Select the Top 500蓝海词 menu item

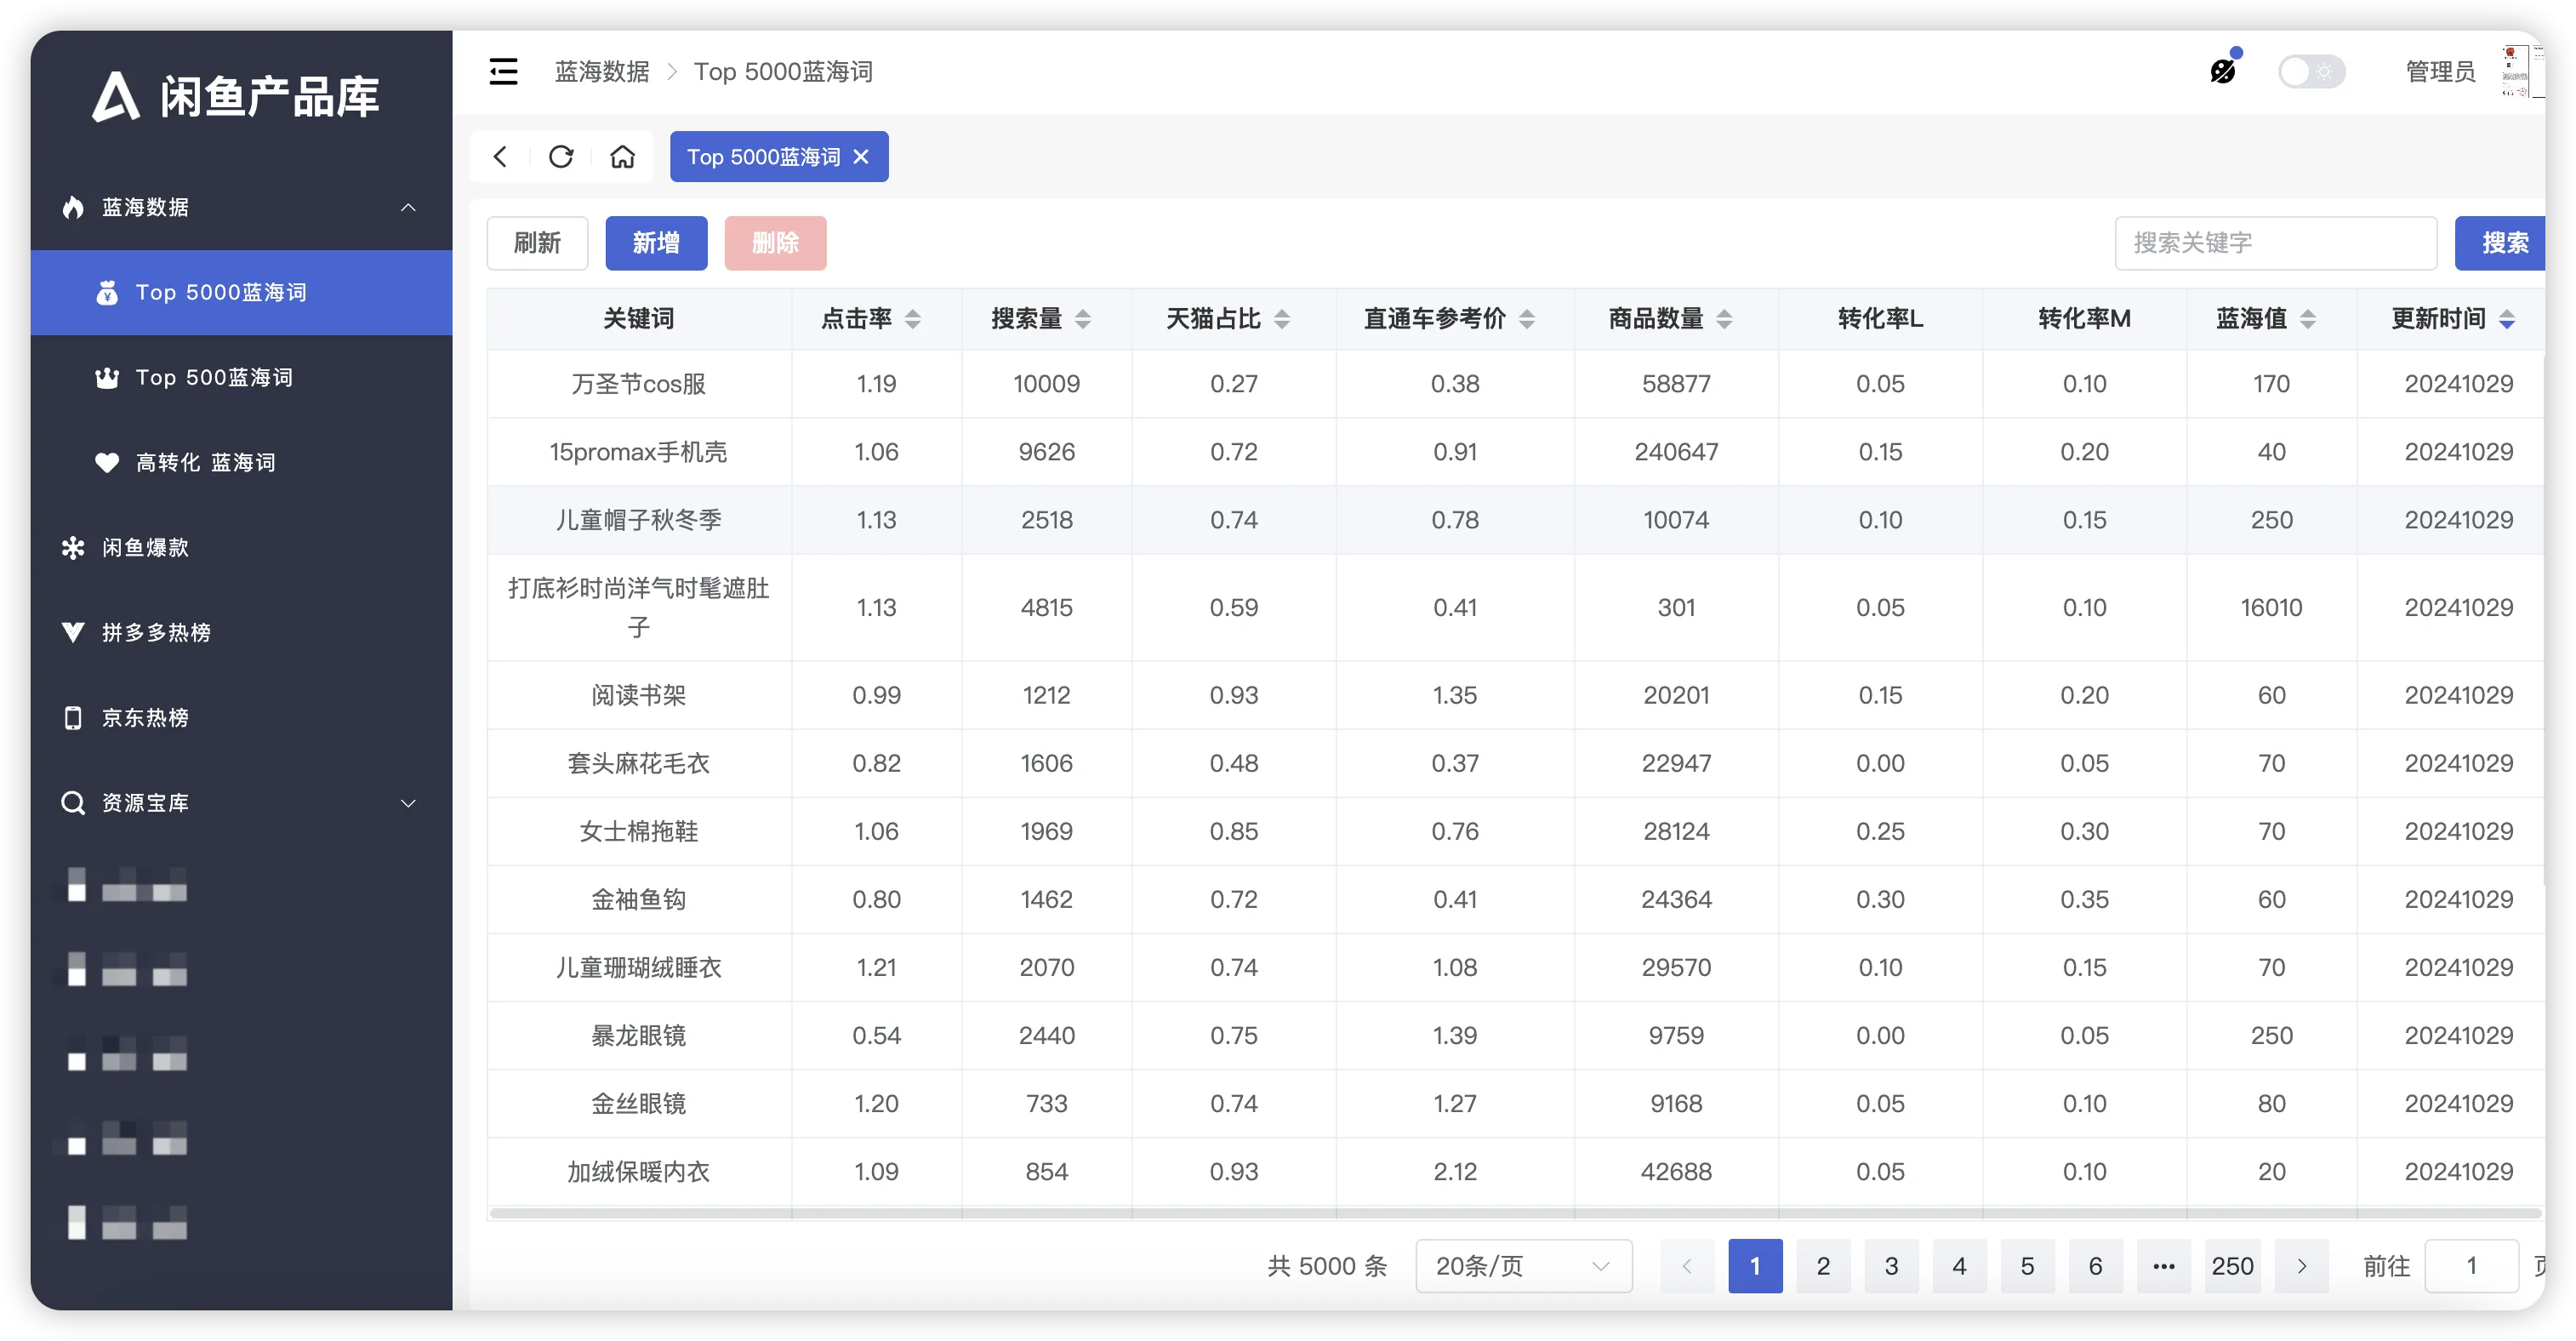214,378
